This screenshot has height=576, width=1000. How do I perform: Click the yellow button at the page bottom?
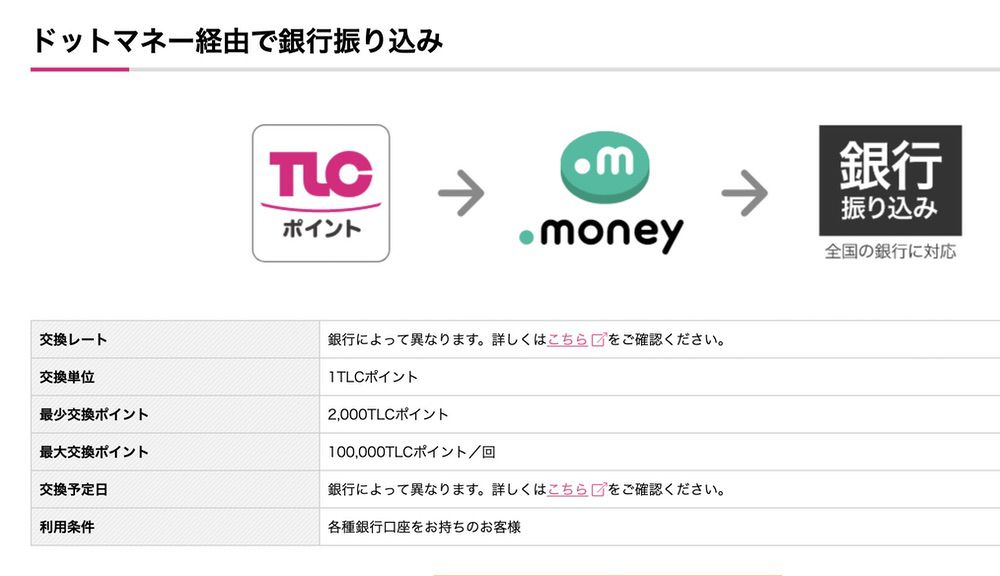click(x=608, y=572)
